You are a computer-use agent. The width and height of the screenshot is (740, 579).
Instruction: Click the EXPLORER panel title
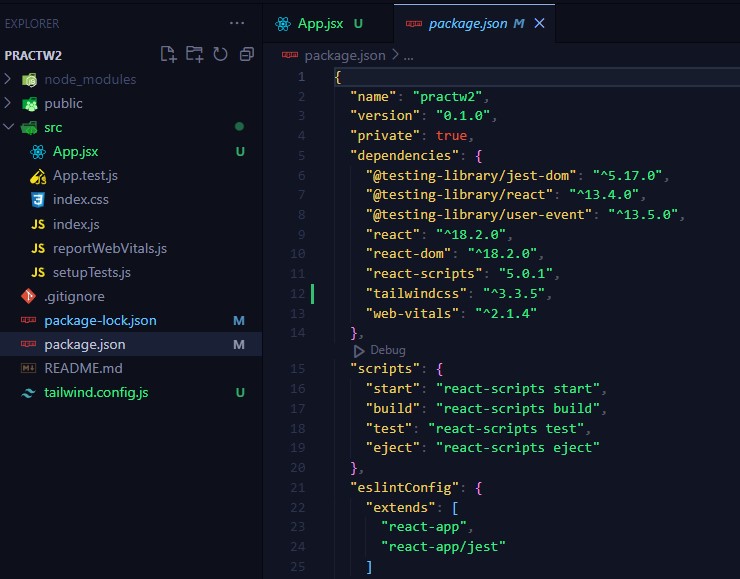coord(32,24)
